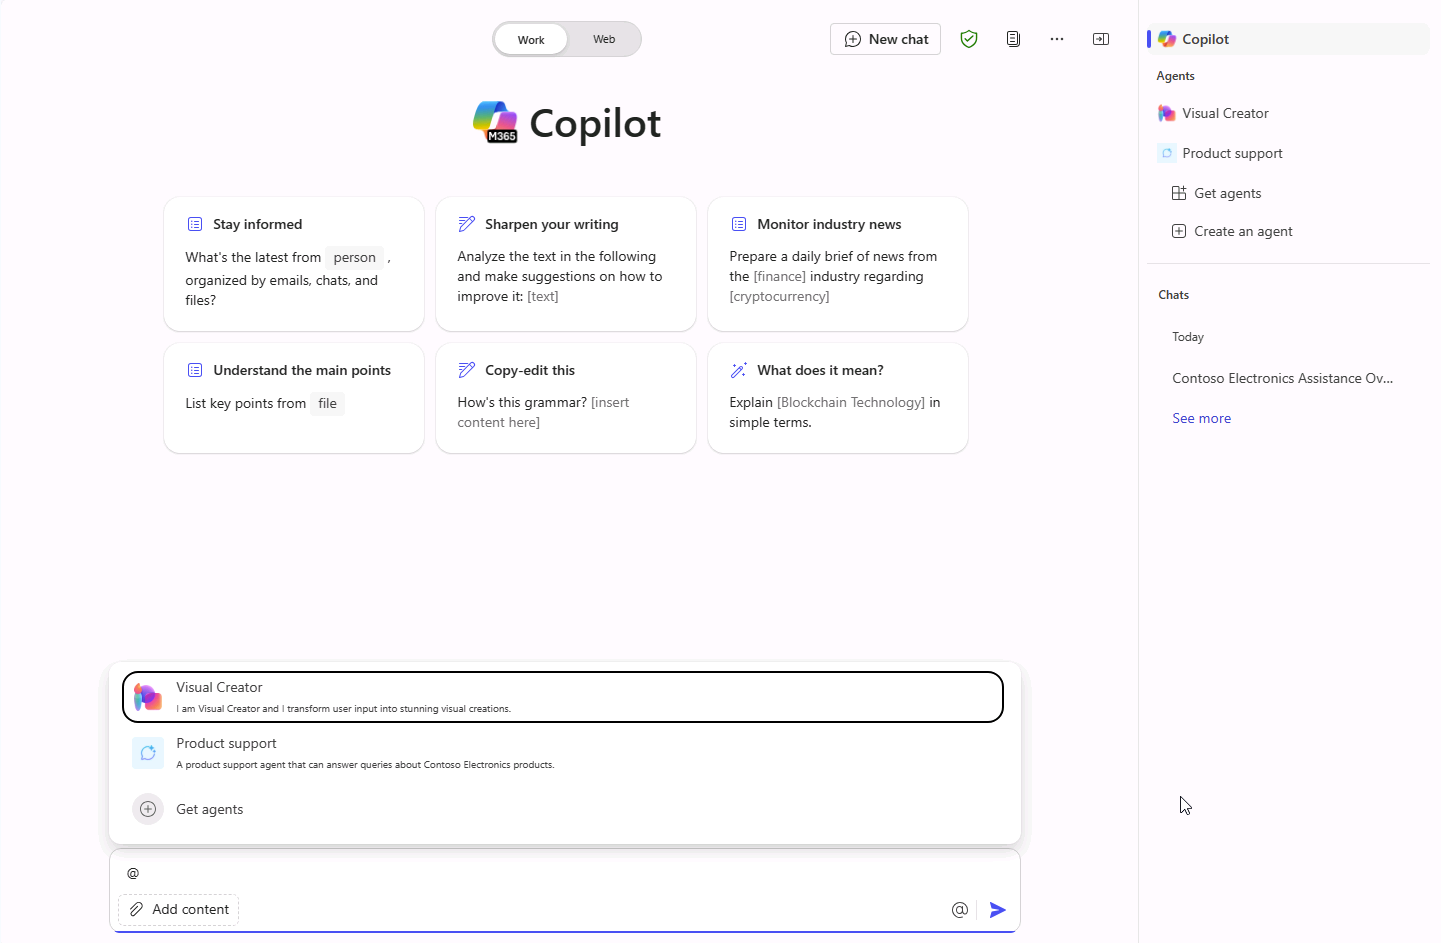Image resolution: width=1441 pixels, height=943 pixels.
Task: Click the Chats section heading
Action: coord(1173,295)
